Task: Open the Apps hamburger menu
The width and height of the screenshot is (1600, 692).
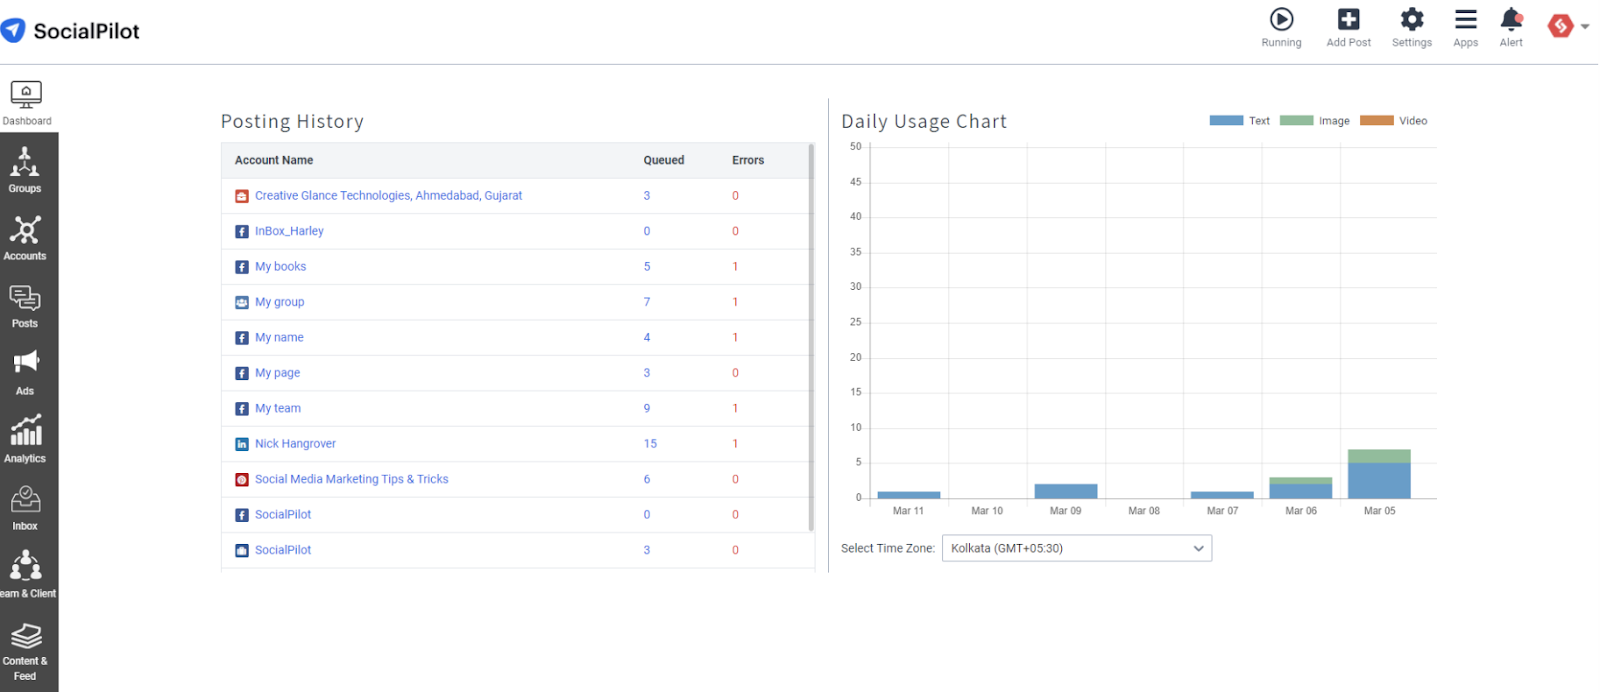Action: click(1466, 19)
